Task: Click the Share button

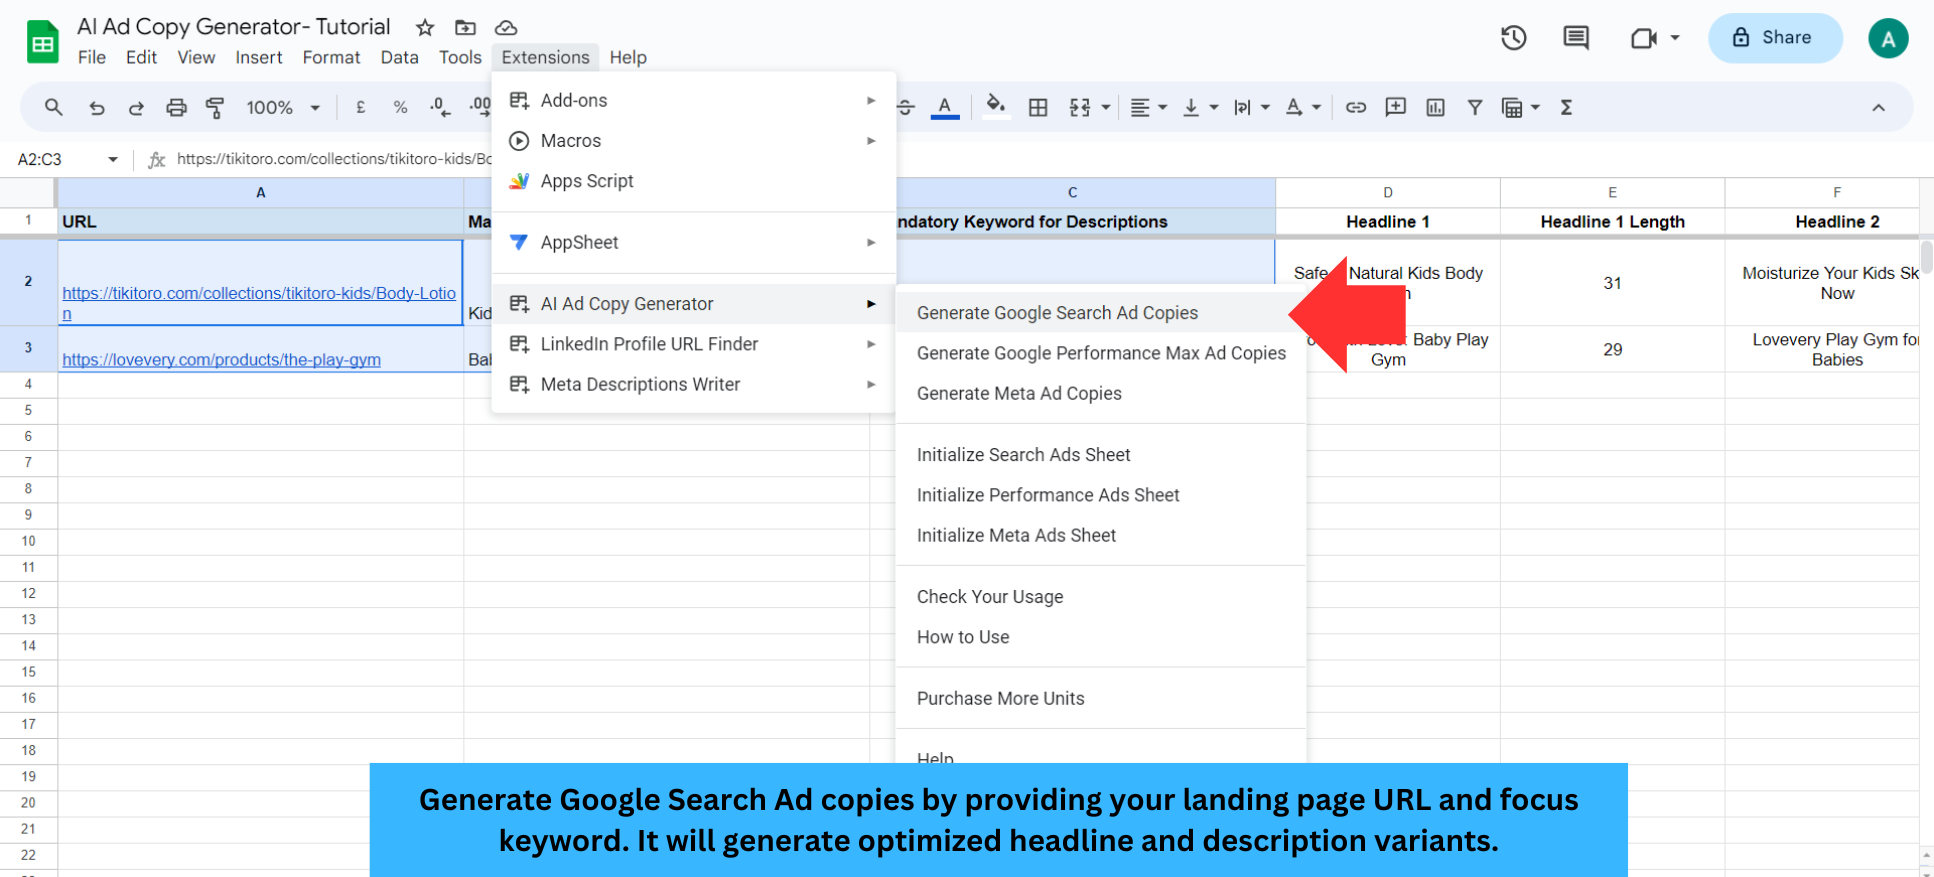Action: [x=1775, y=38]
